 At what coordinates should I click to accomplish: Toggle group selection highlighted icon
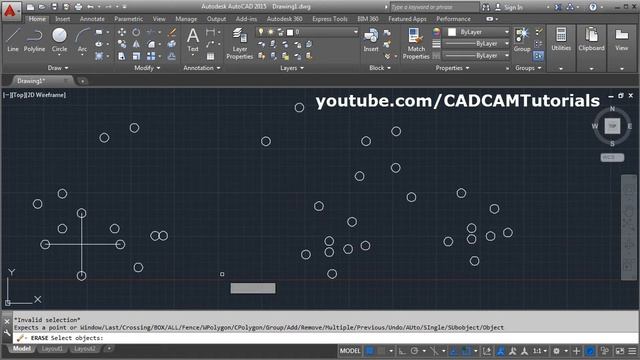pyautogui.click(x=538, y=56)
